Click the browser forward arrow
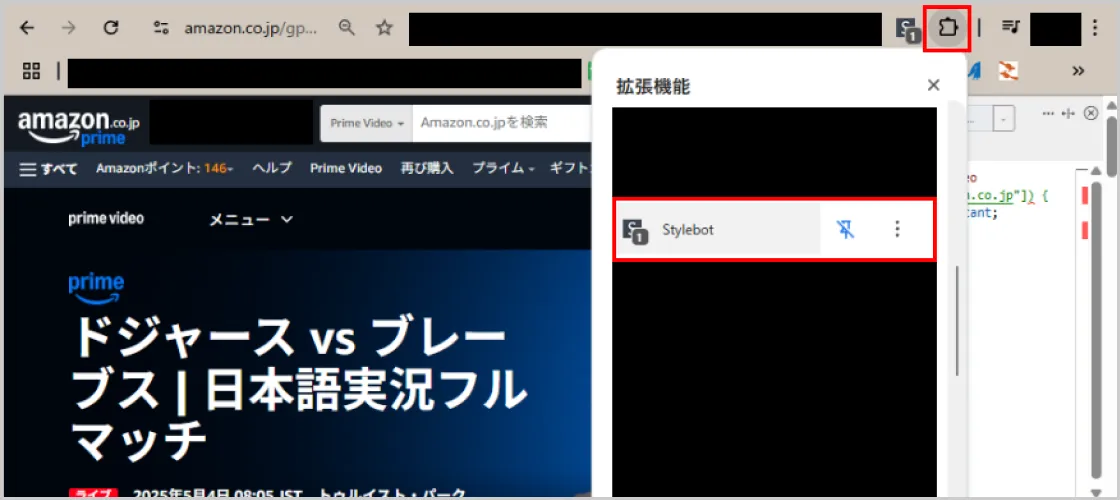 click(69, 28)
